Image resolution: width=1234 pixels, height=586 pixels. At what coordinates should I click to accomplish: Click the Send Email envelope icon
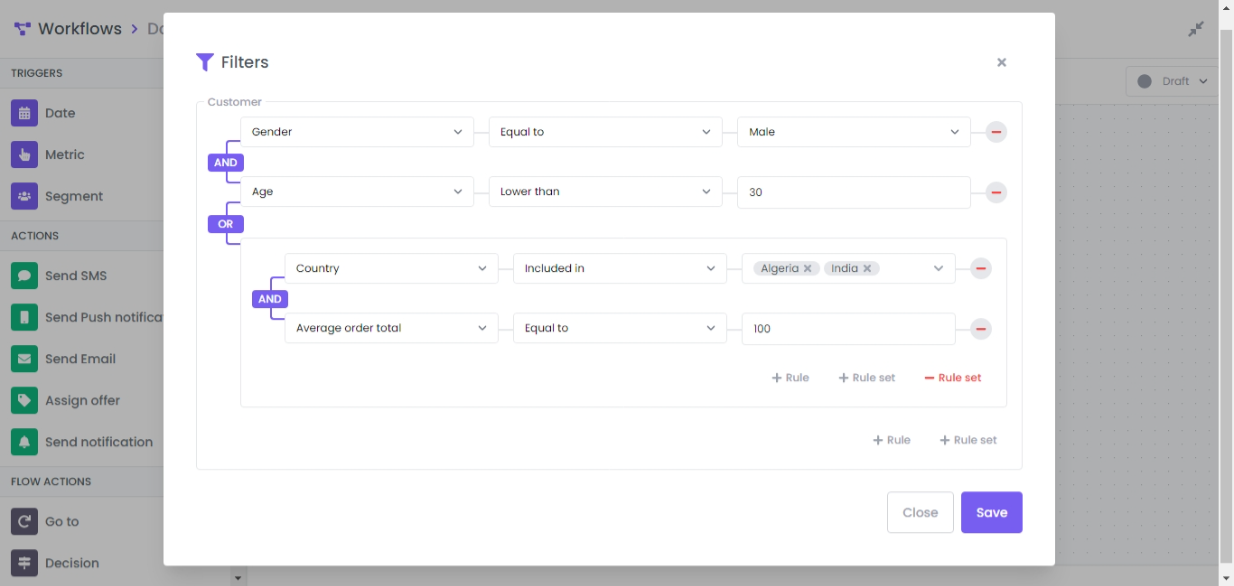click(24, 359)
